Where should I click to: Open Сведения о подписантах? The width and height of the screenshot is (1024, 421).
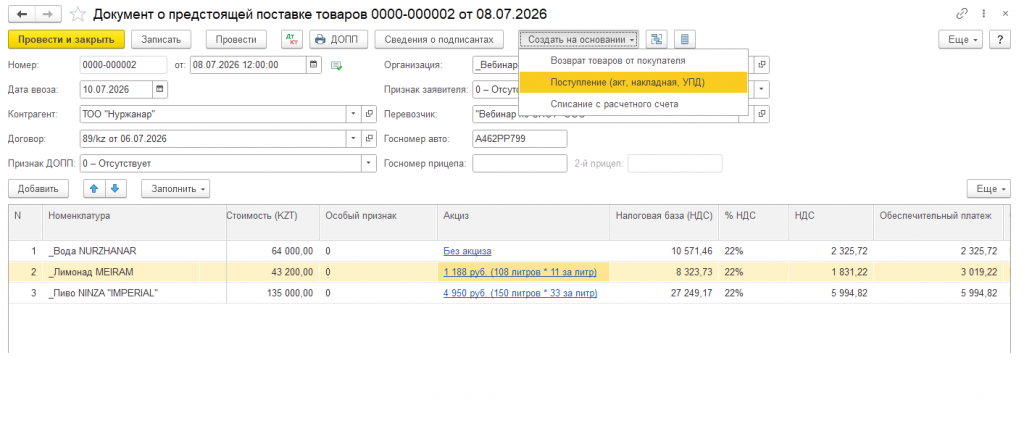pyautogui.click(x=439, y=39)
